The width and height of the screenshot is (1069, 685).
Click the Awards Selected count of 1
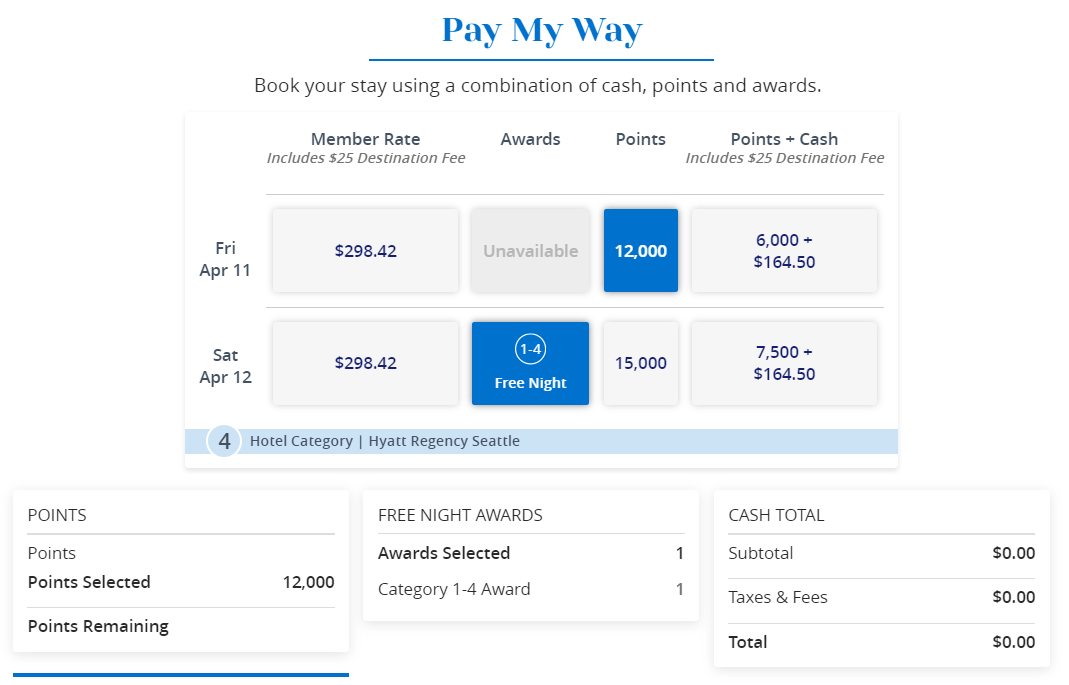[x=679, y=552]
